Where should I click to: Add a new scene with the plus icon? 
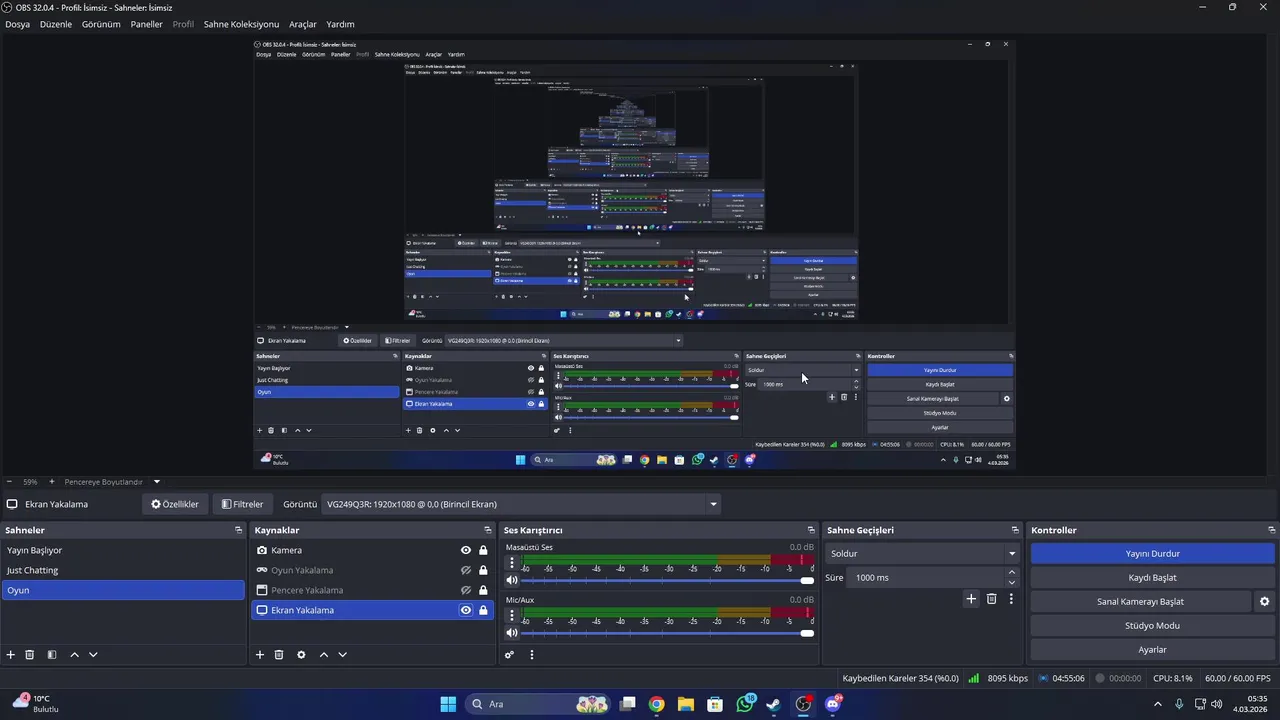pyautogui.click(x=11, y=655)
